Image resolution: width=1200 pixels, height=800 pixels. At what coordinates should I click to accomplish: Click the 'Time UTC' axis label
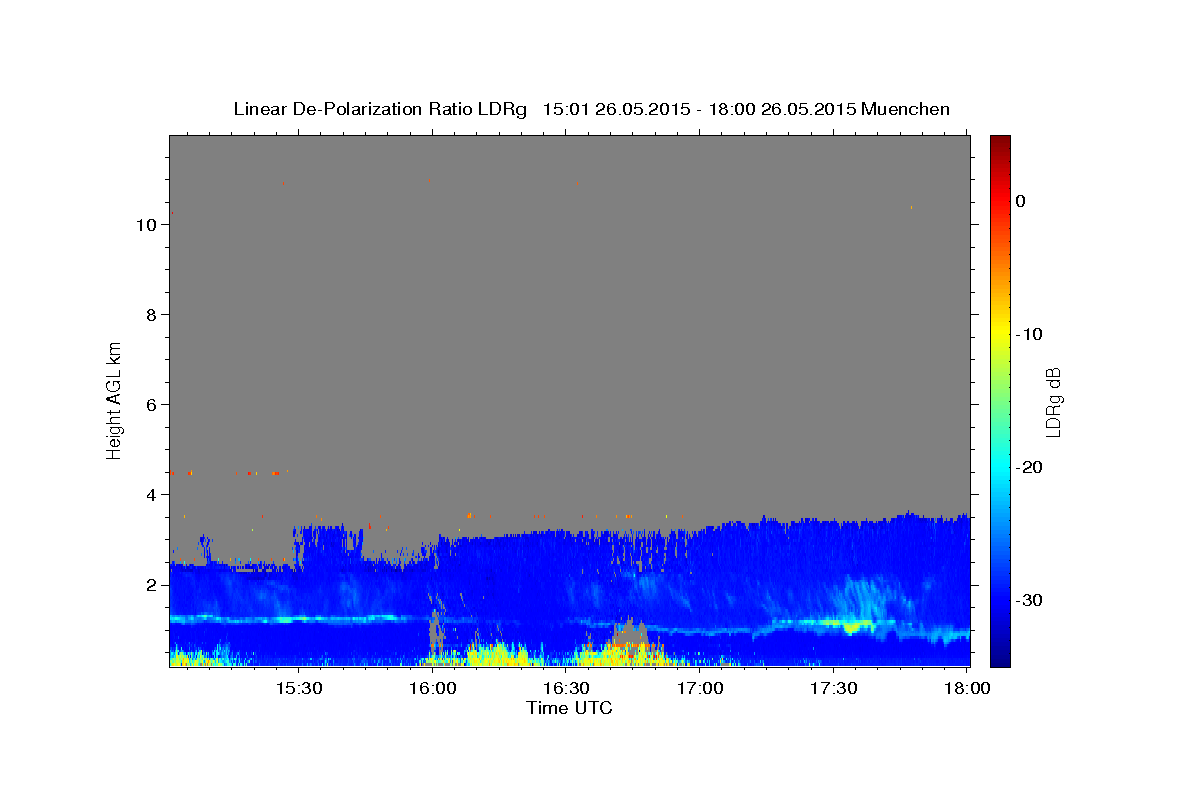[569, 708]
